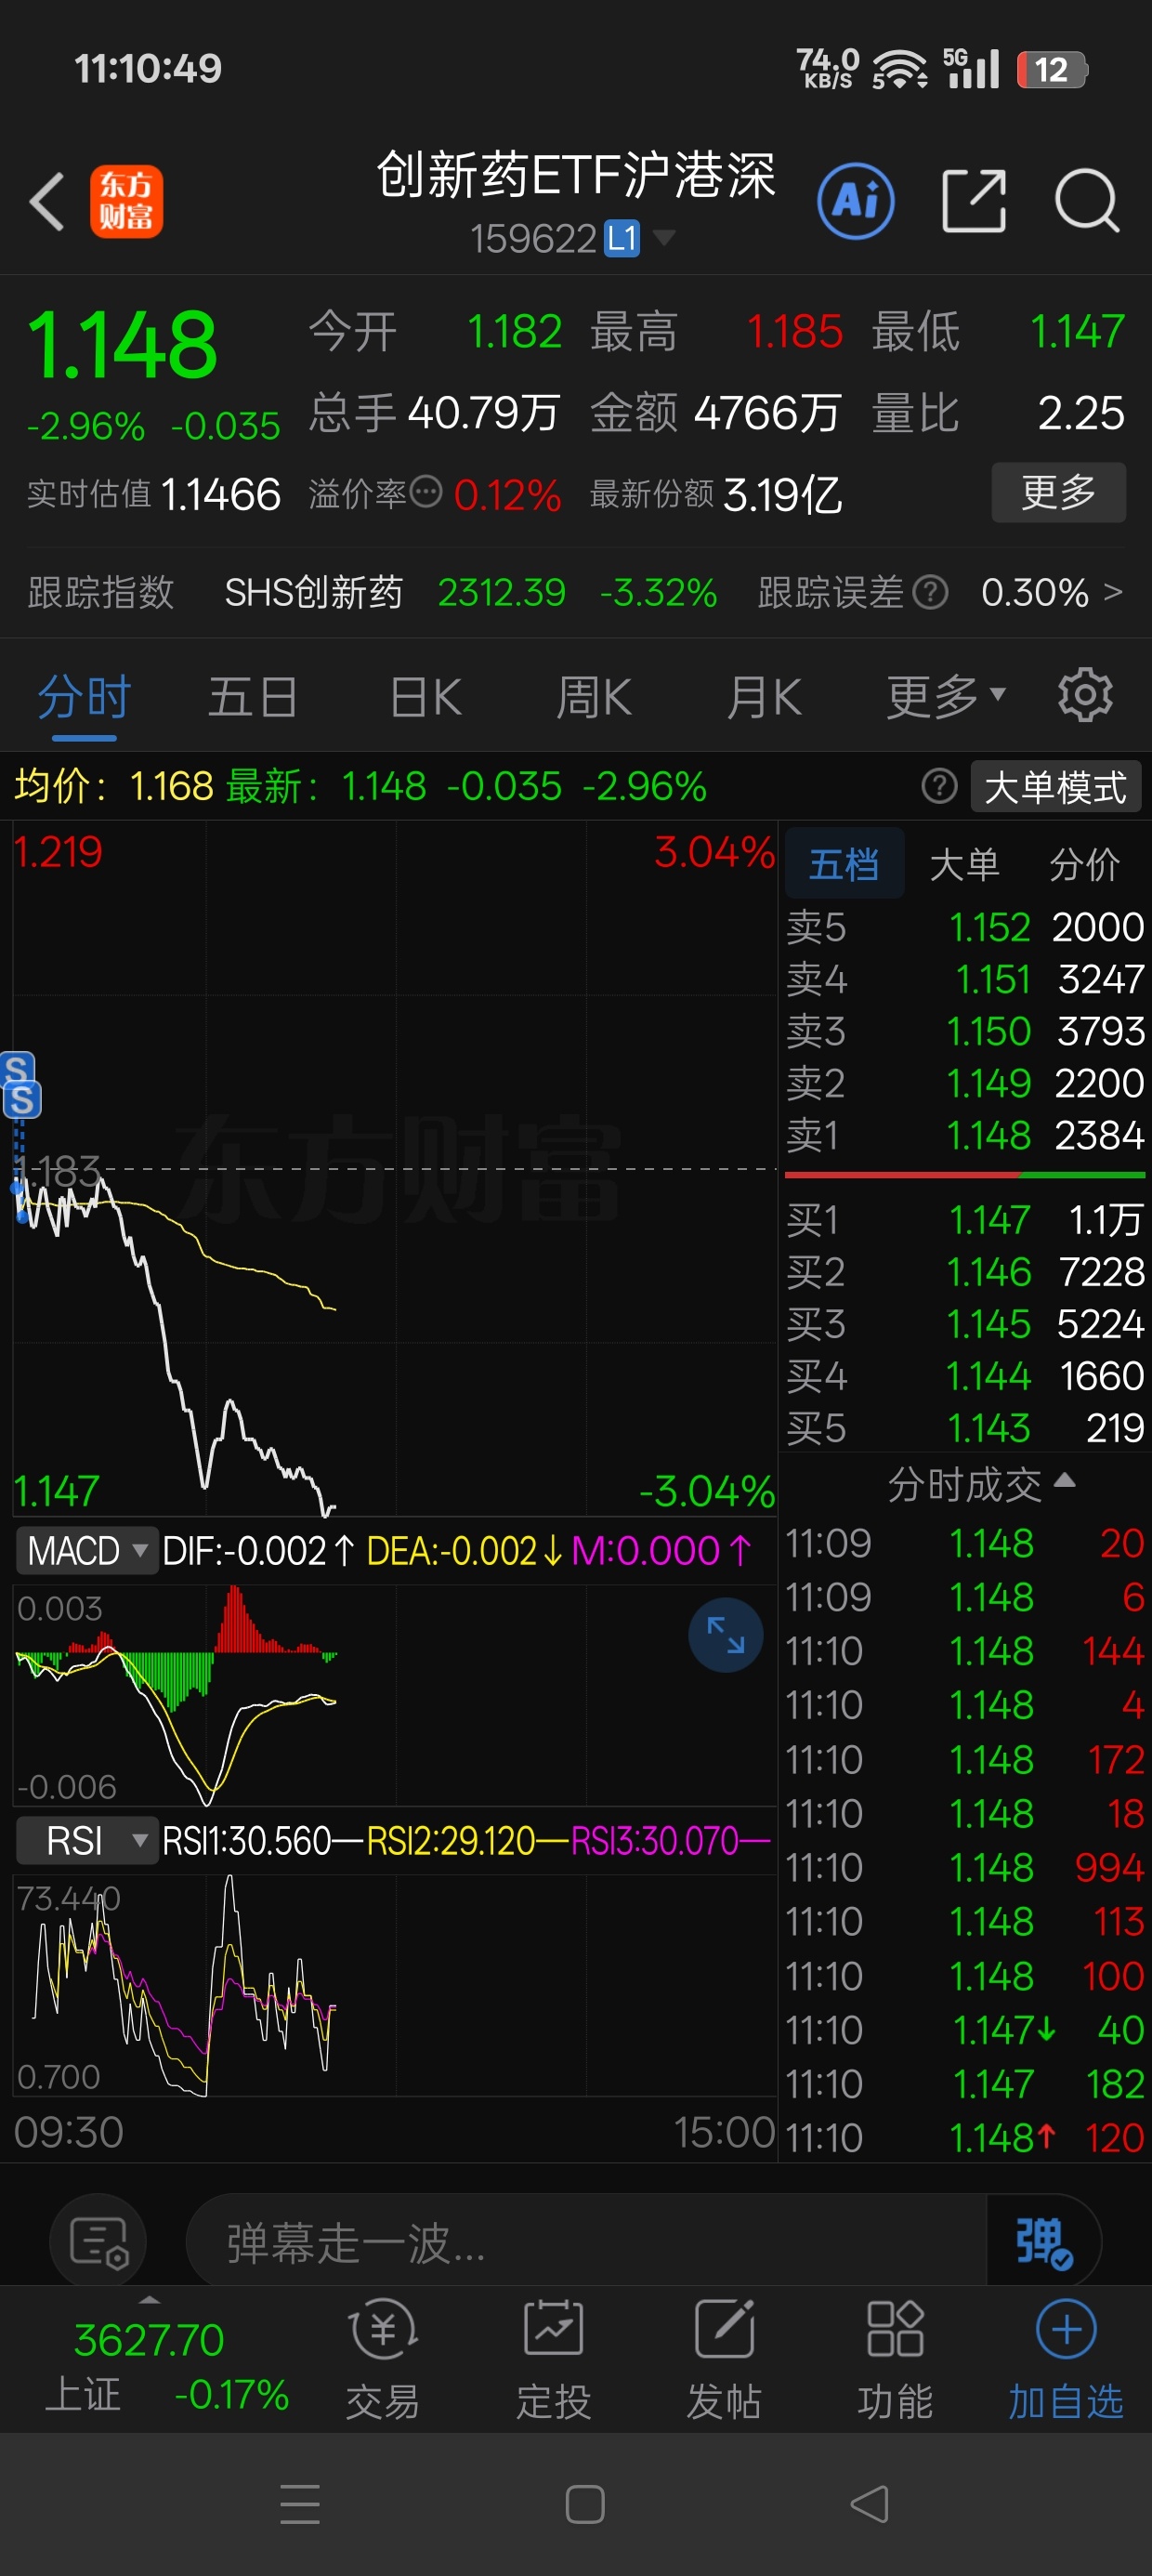
Task: Select the 大单 tab
Action: click(x=964, y=864)
